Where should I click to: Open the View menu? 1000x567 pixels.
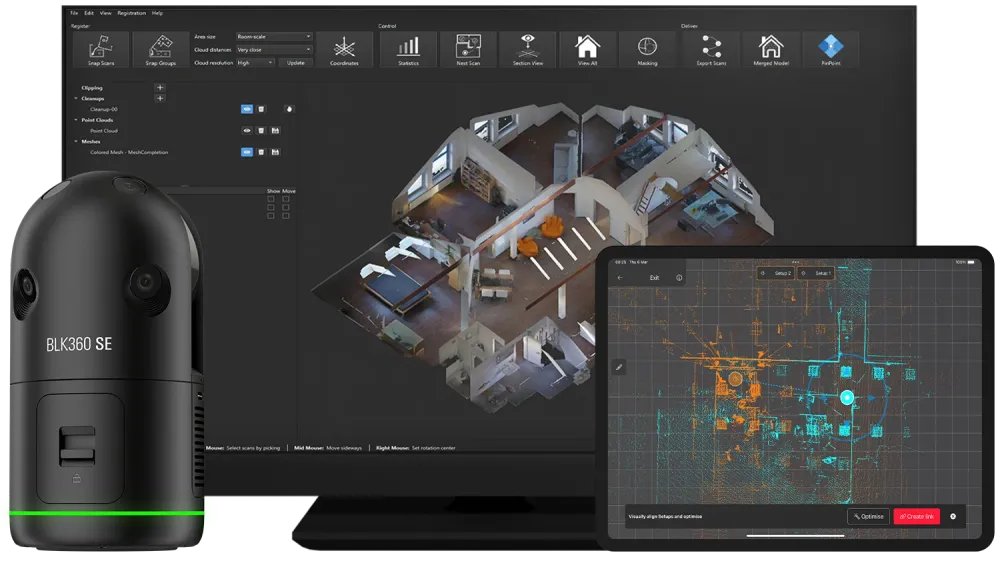click(105, 13)
